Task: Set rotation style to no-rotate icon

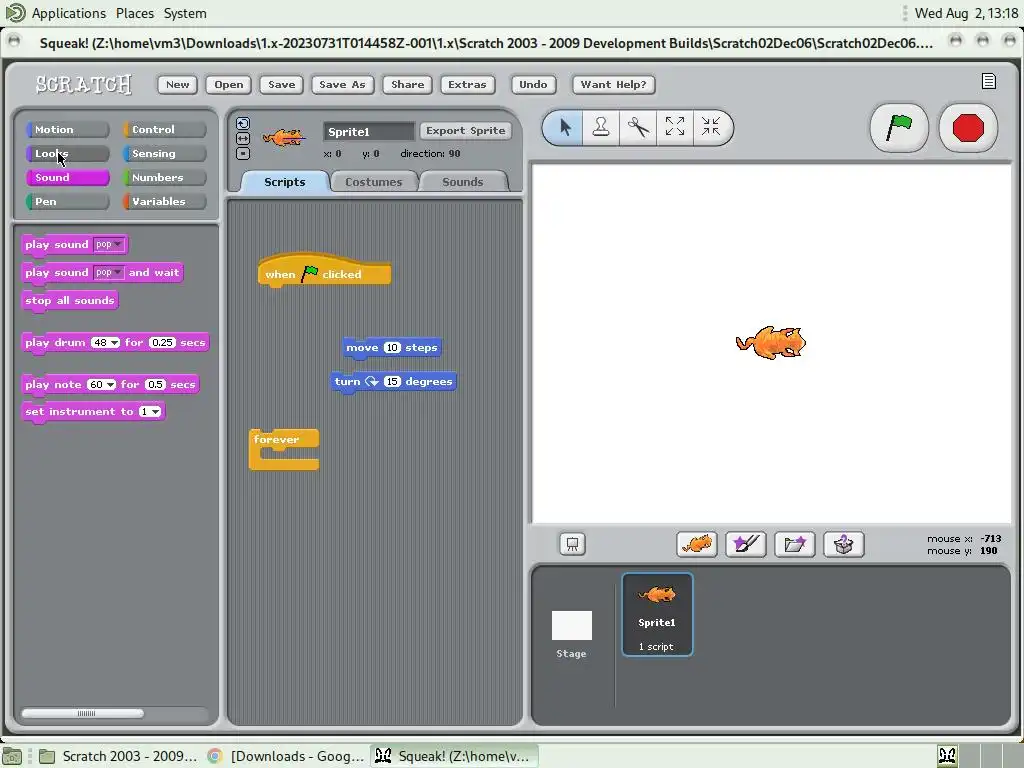Action: (x=243, y=154)
